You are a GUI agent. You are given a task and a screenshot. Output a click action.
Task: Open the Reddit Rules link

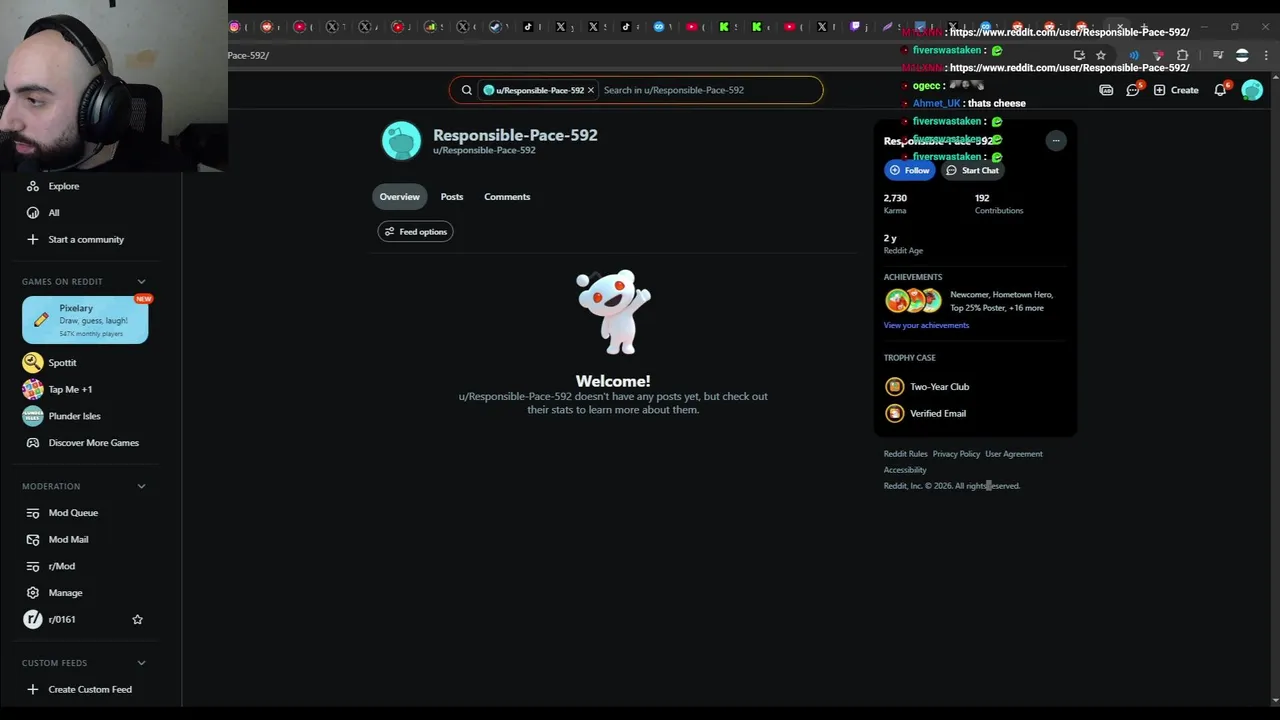point(906,454)
